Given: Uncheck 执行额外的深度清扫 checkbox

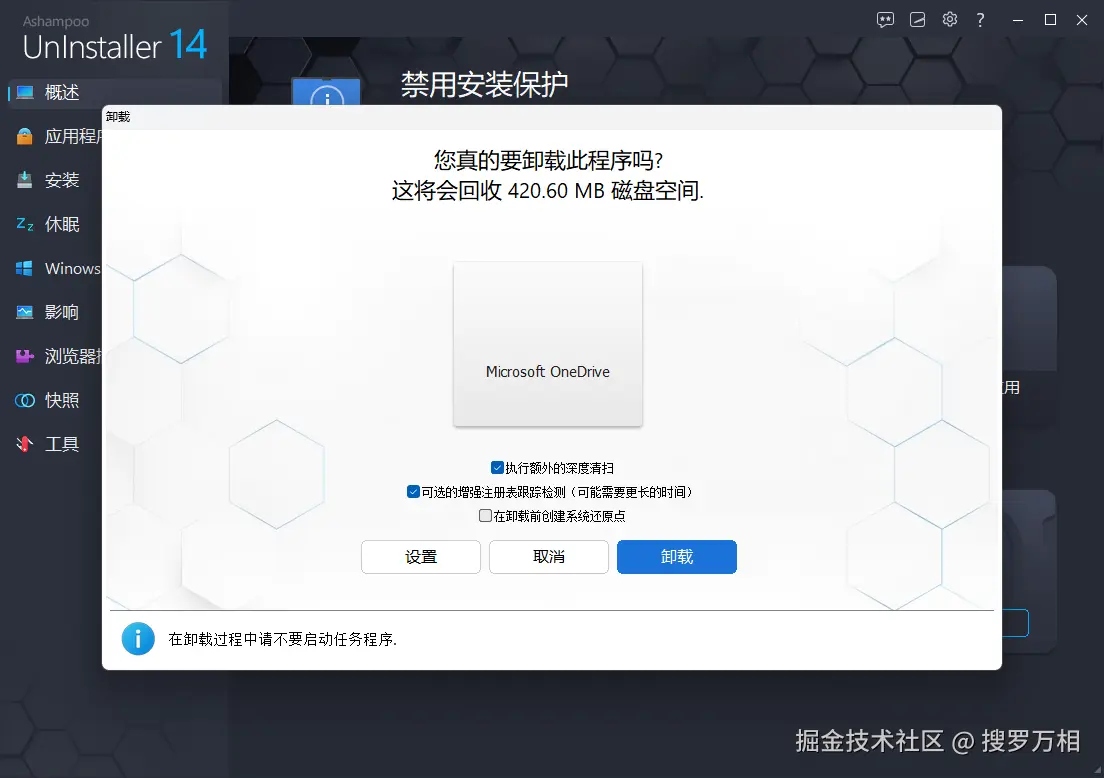Looking at the screenshot, I should click(x=497, y=468).
